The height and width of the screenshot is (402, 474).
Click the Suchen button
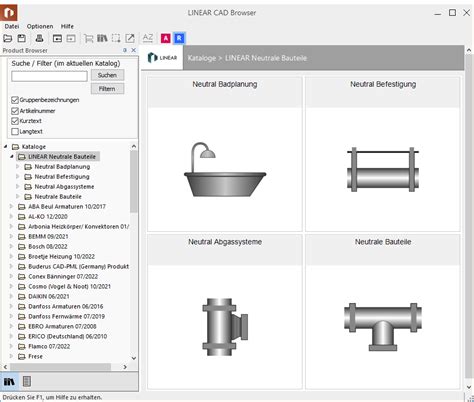pyautogui.click(x=107, y=75)
